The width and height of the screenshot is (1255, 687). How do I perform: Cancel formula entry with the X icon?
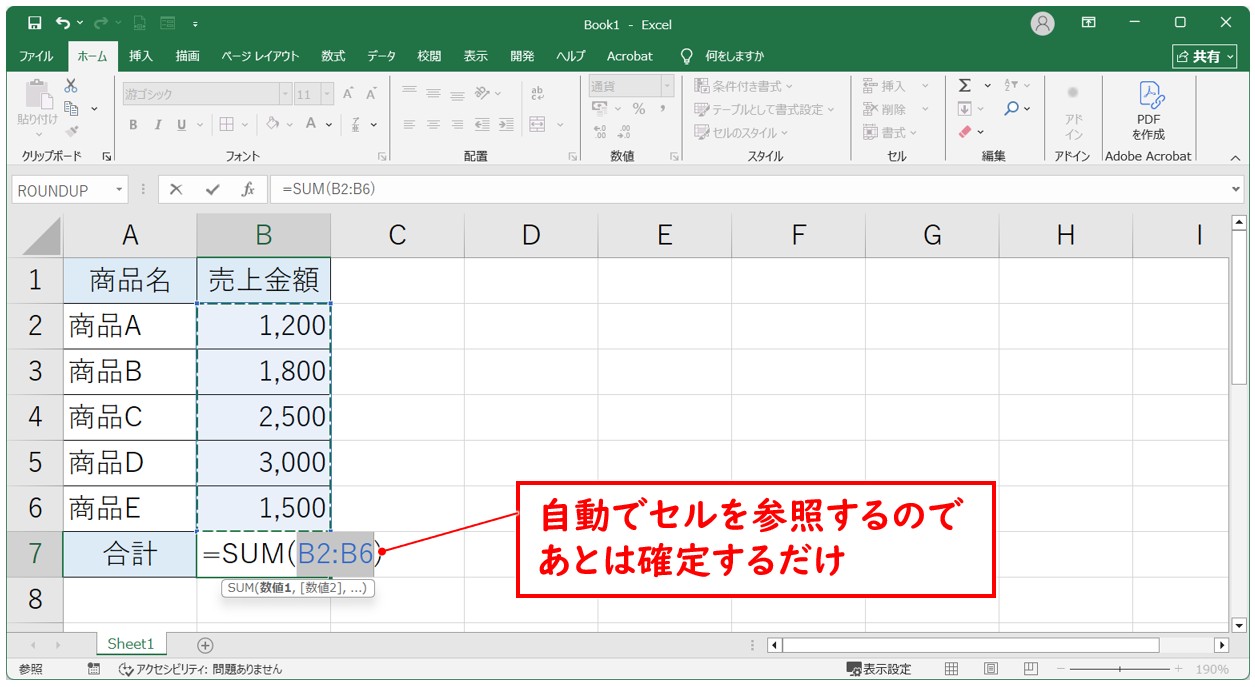pos(176,190)
